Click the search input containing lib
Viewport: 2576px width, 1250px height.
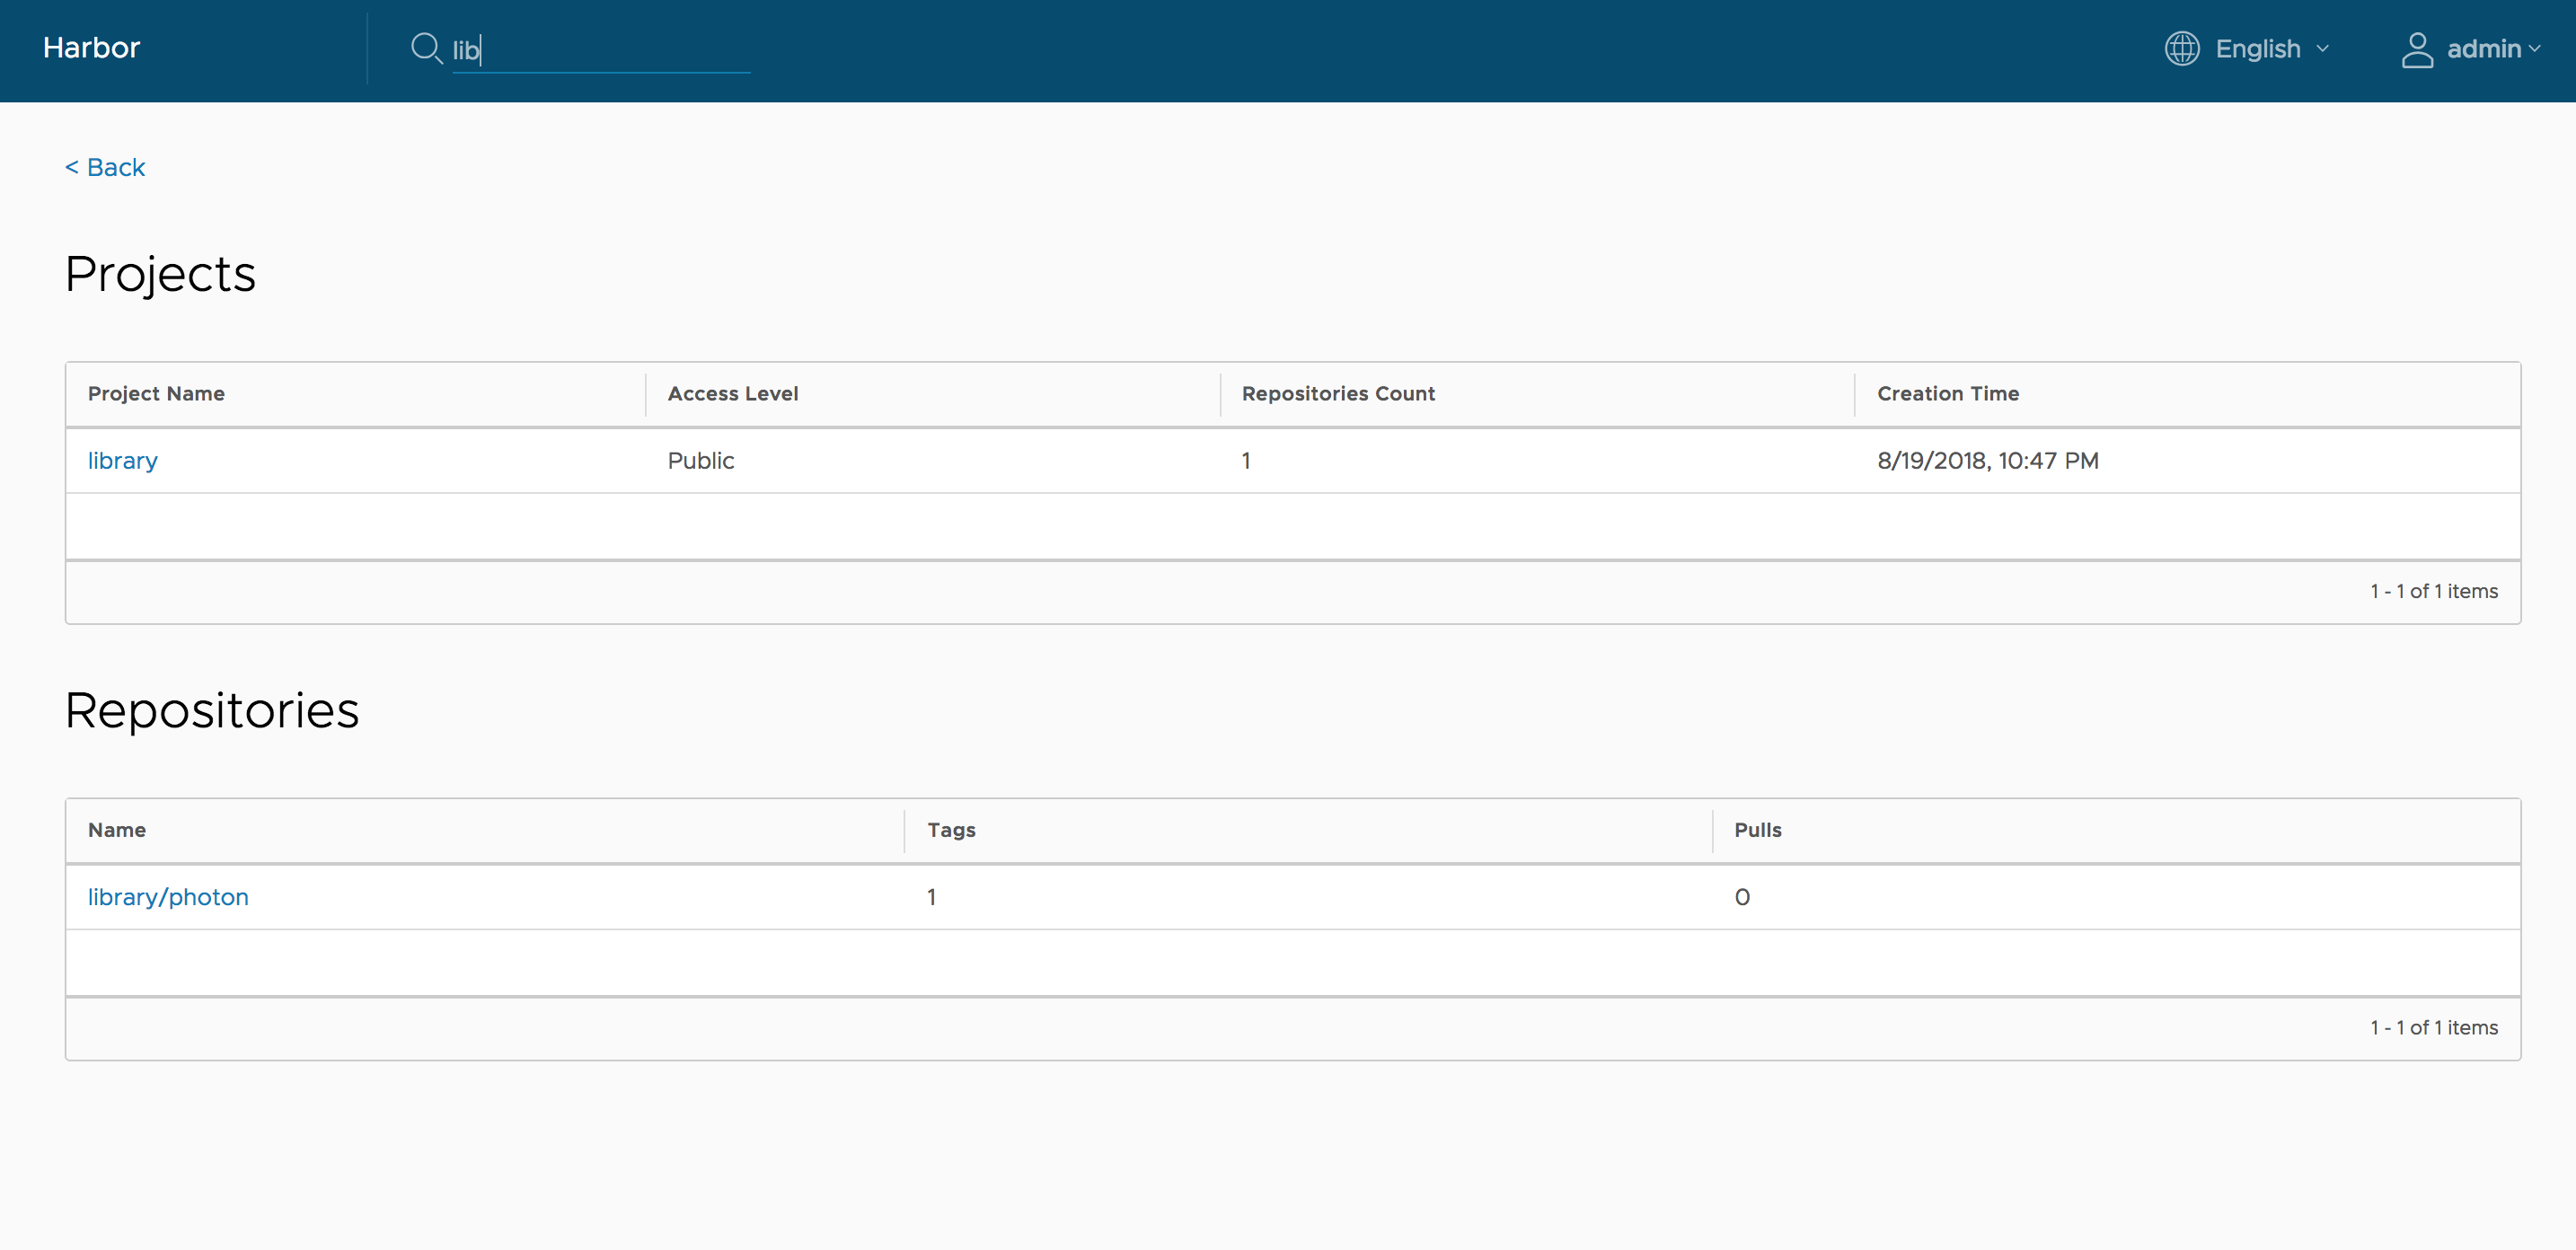600,48
